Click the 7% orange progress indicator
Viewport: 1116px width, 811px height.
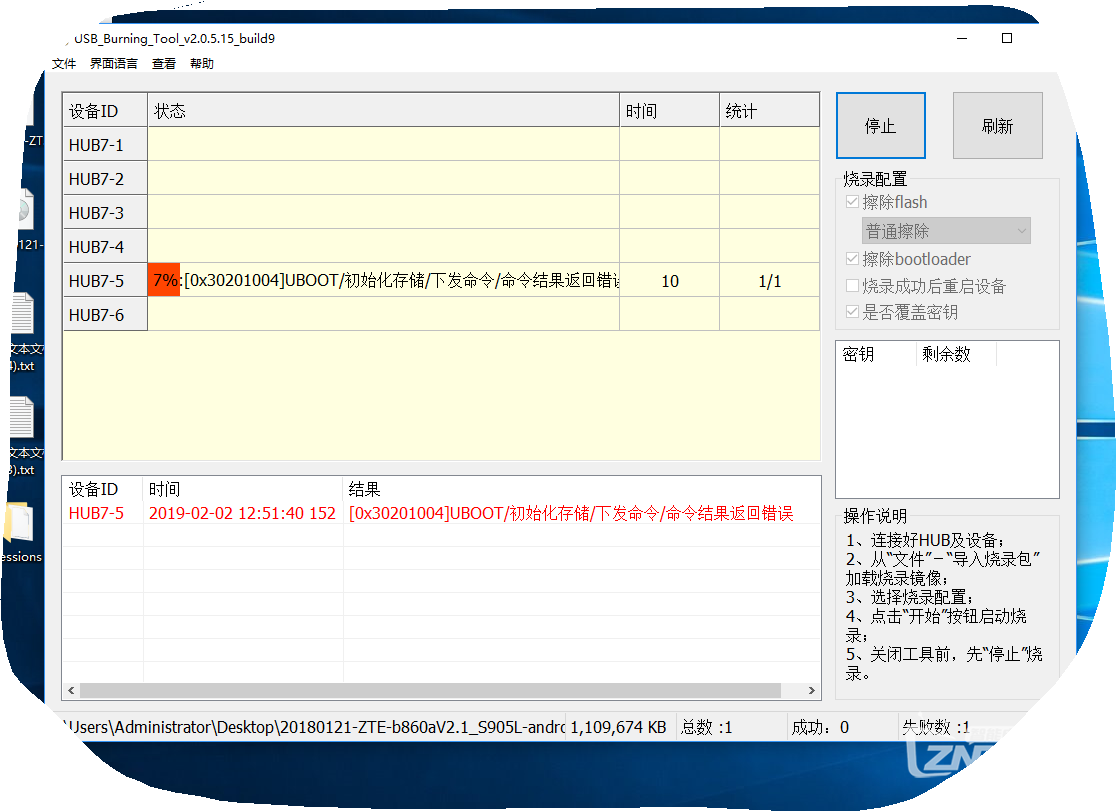(x=164, y=281)
